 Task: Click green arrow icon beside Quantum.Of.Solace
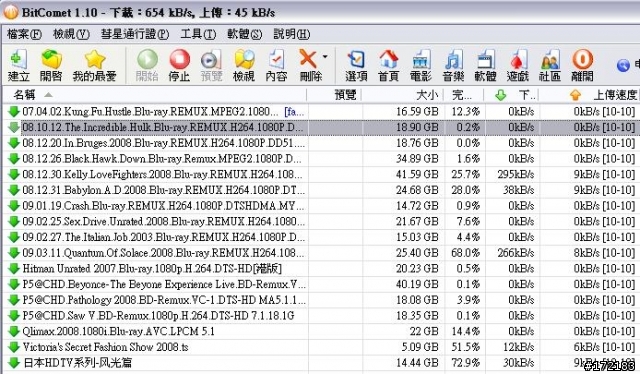[x=14, y=253]
